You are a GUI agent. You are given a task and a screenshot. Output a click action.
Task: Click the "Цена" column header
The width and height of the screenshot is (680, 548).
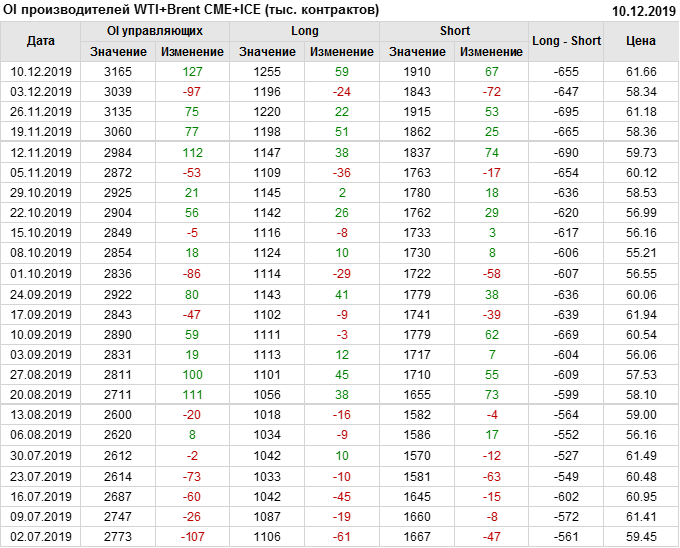641,41
